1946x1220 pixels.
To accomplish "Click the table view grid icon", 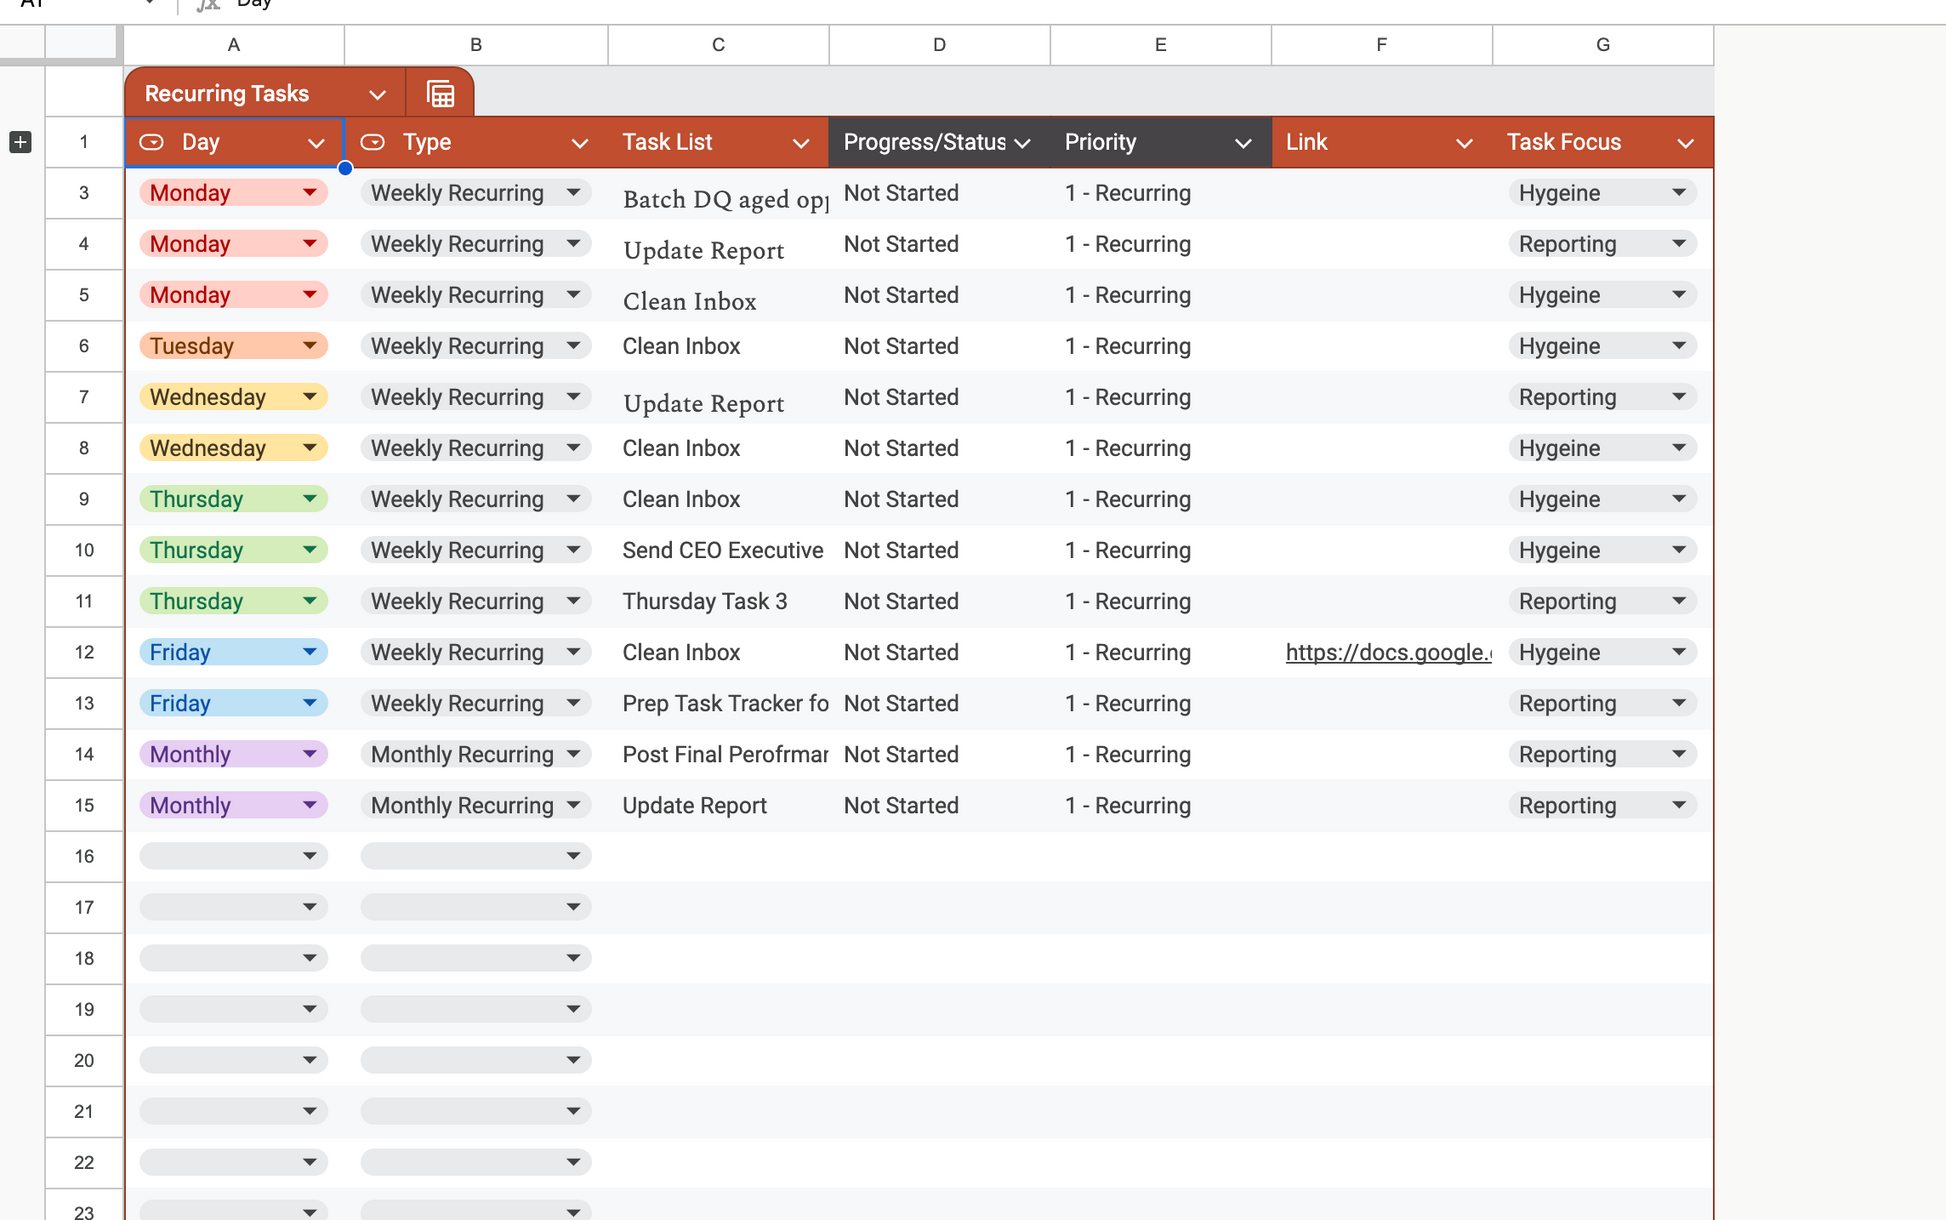I will click(x=440, y=94).
